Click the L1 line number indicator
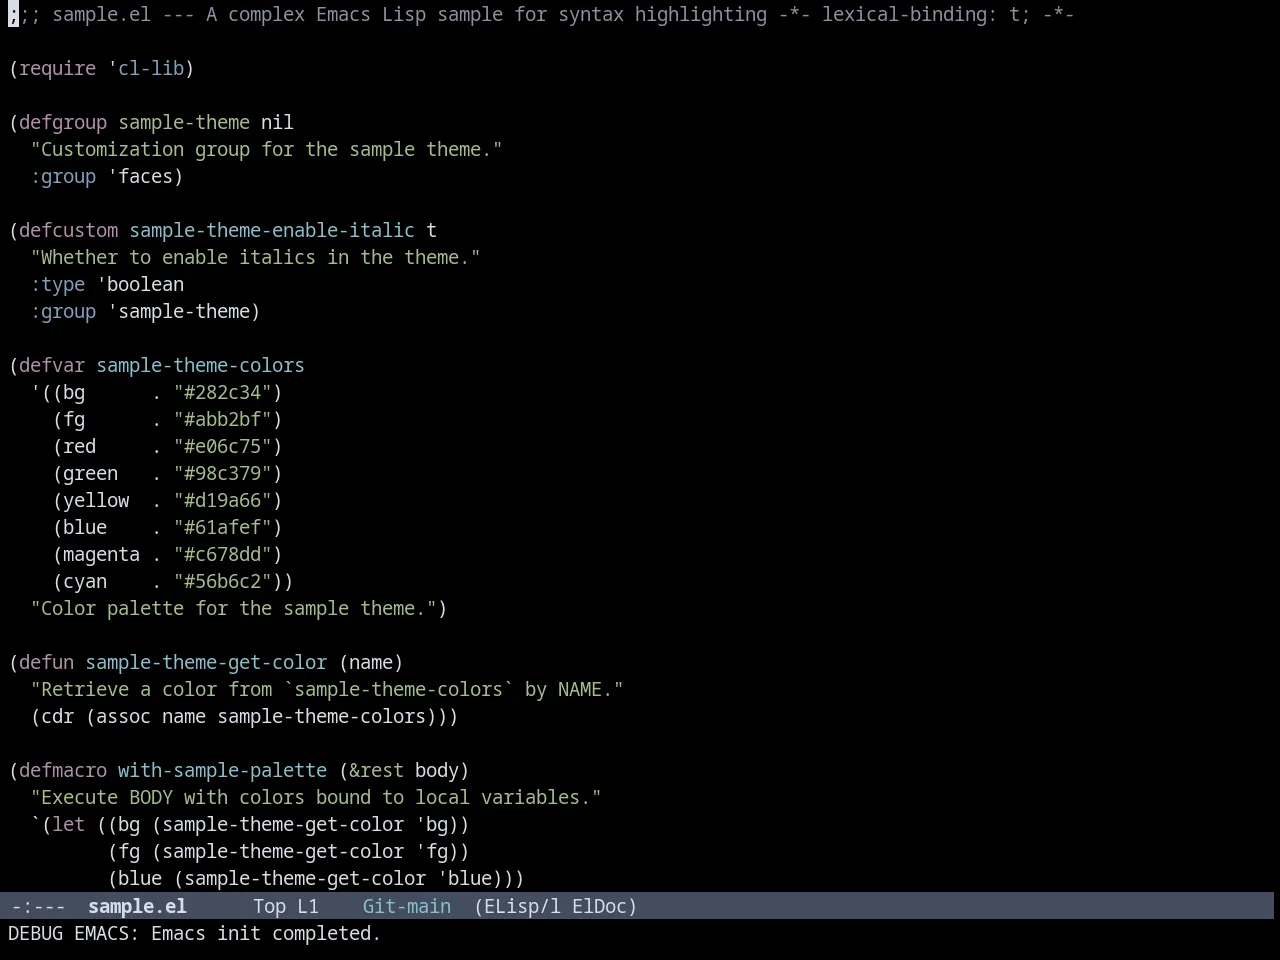 308,906
